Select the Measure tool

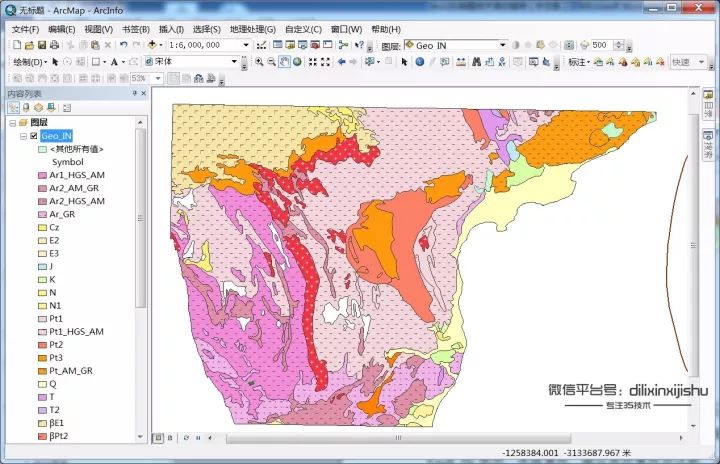460,62
